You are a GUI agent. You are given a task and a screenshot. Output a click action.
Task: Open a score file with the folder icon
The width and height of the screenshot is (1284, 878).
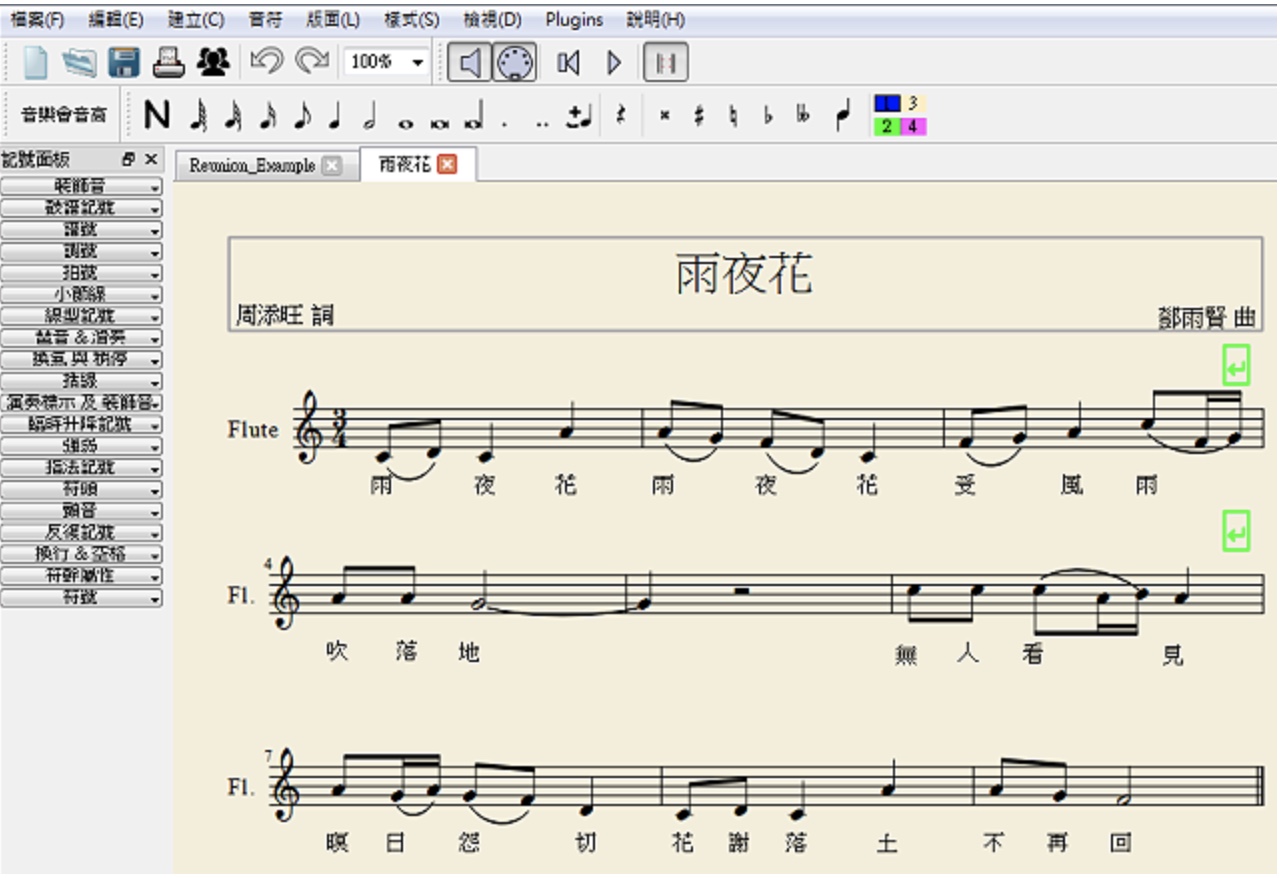pos(79,63)
